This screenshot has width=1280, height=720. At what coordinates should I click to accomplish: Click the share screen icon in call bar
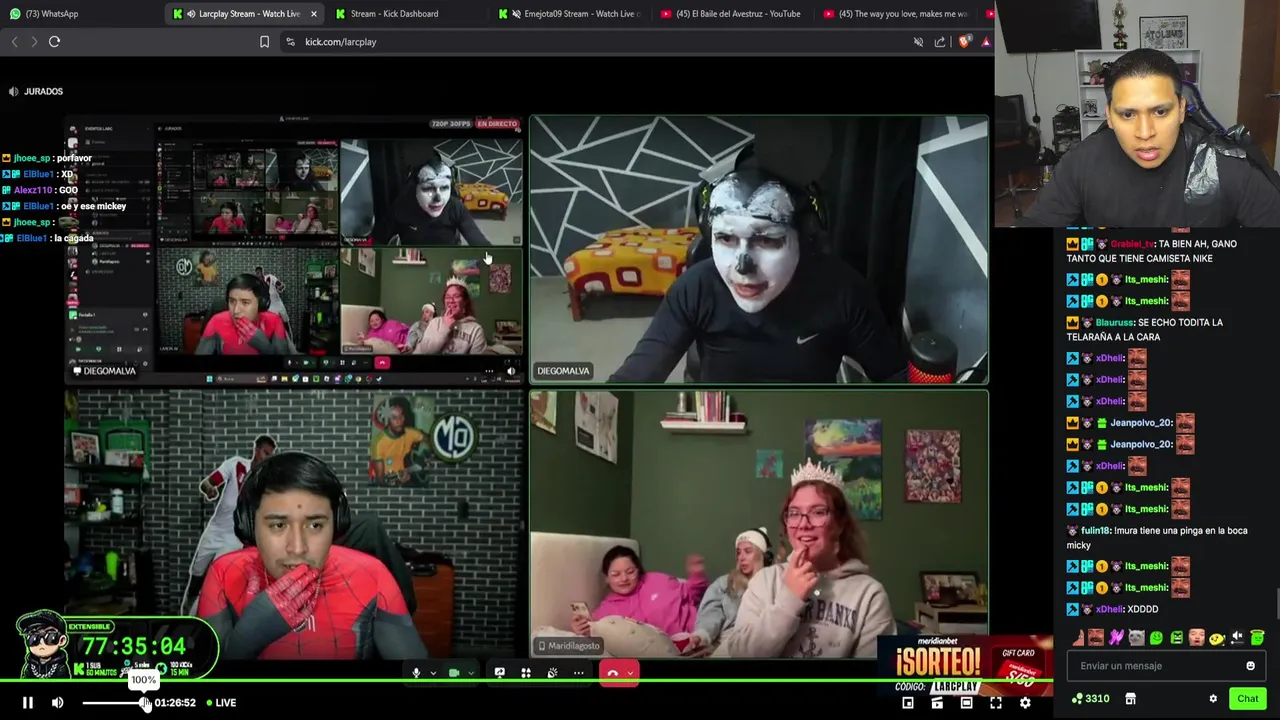[499, 673]
